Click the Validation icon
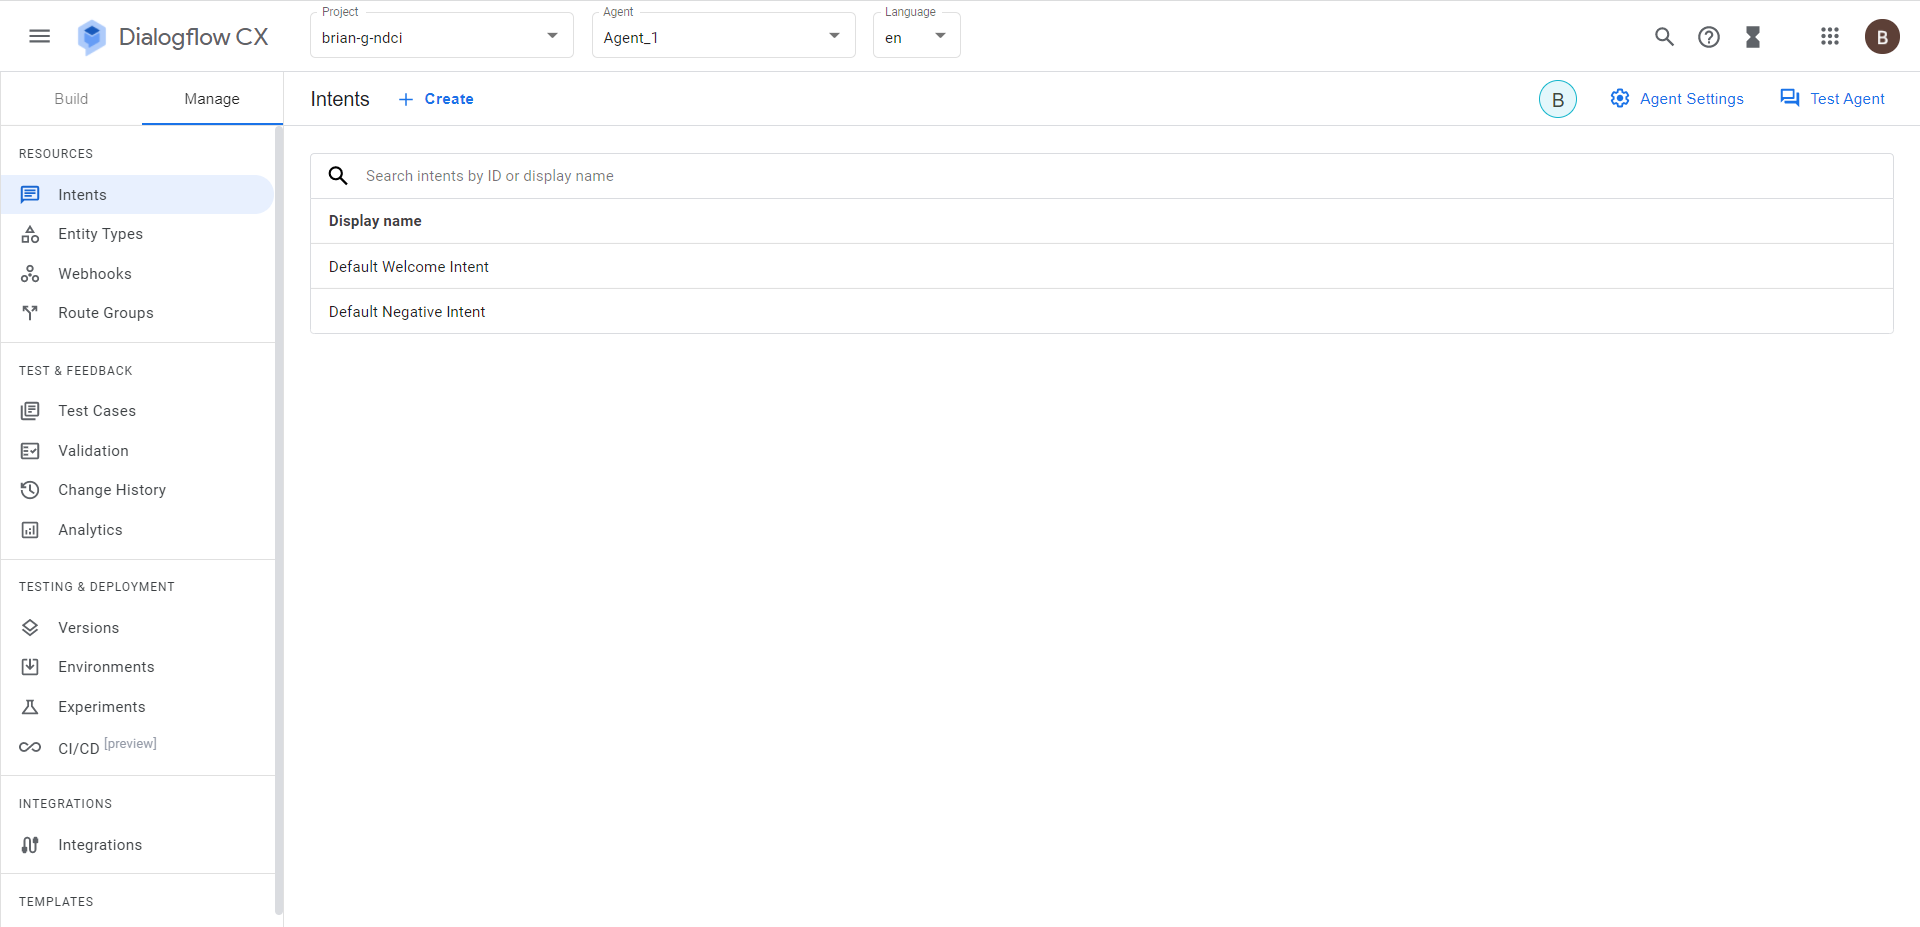 tap(30, 451)
